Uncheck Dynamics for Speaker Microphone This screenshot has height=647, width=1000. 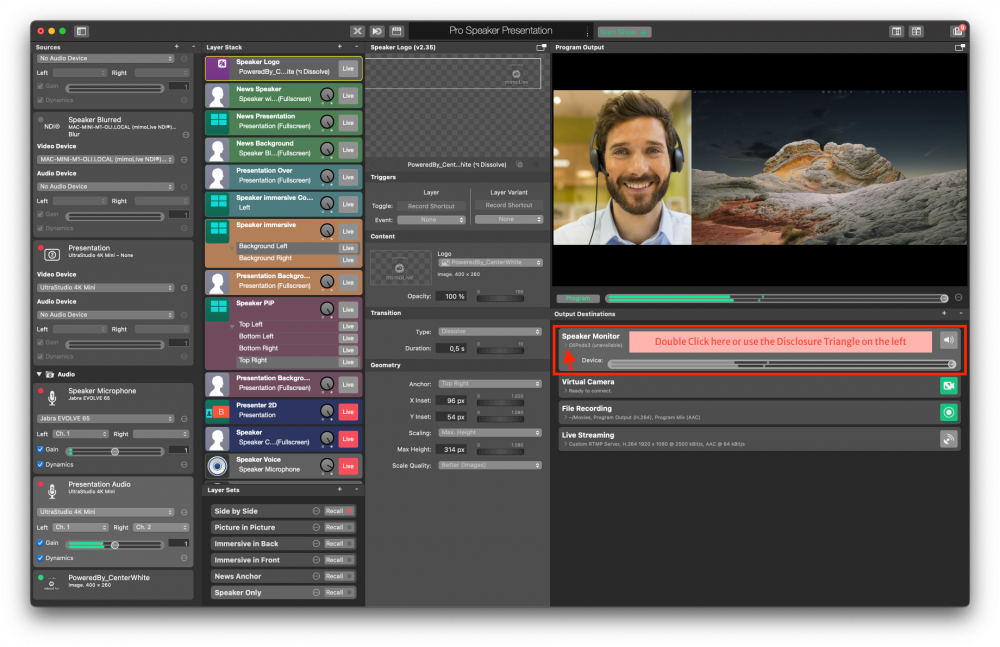pyautogui.click(x=40, y=465)
